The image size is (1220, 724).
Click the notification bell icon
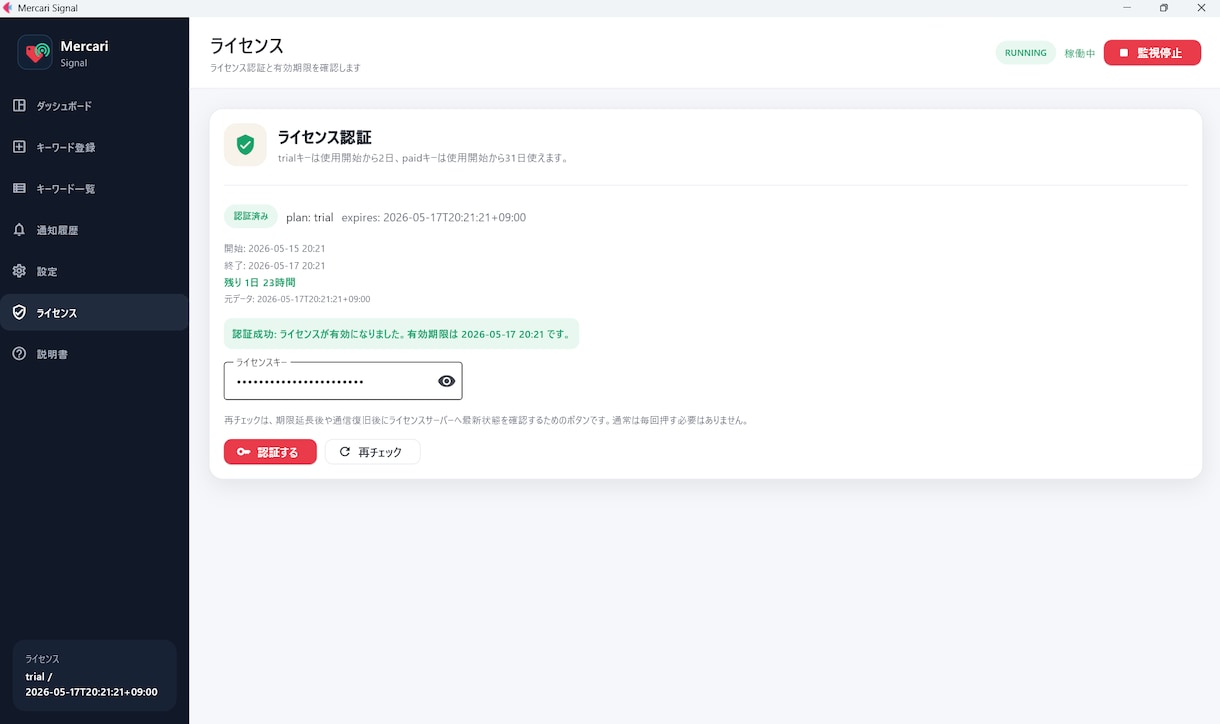point(19,230)
